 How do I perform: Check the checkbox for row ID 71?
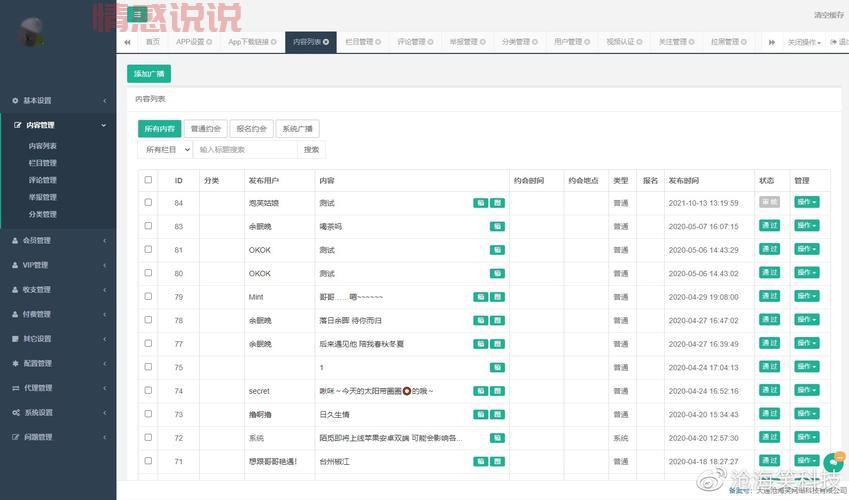148,461
